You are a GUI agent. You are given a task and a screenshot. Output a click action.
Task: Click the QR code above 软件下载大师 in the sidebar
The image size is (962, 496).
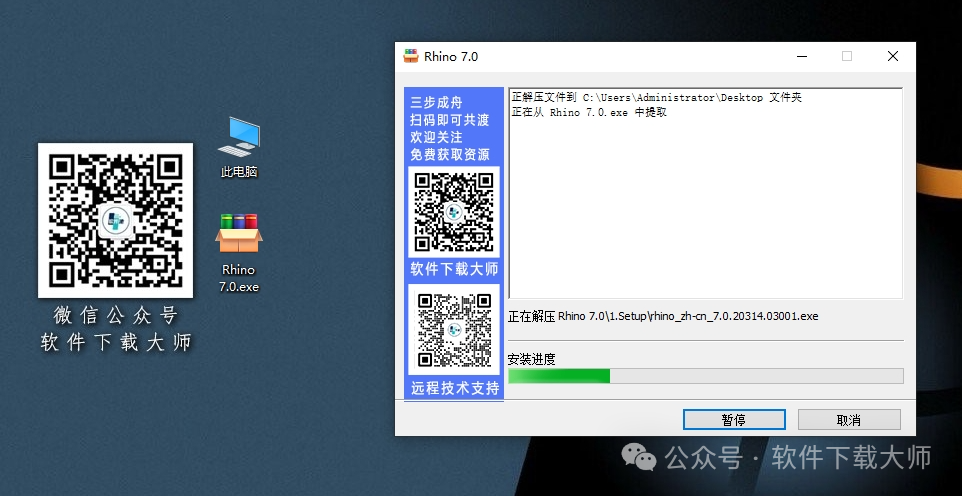[454, 212]
